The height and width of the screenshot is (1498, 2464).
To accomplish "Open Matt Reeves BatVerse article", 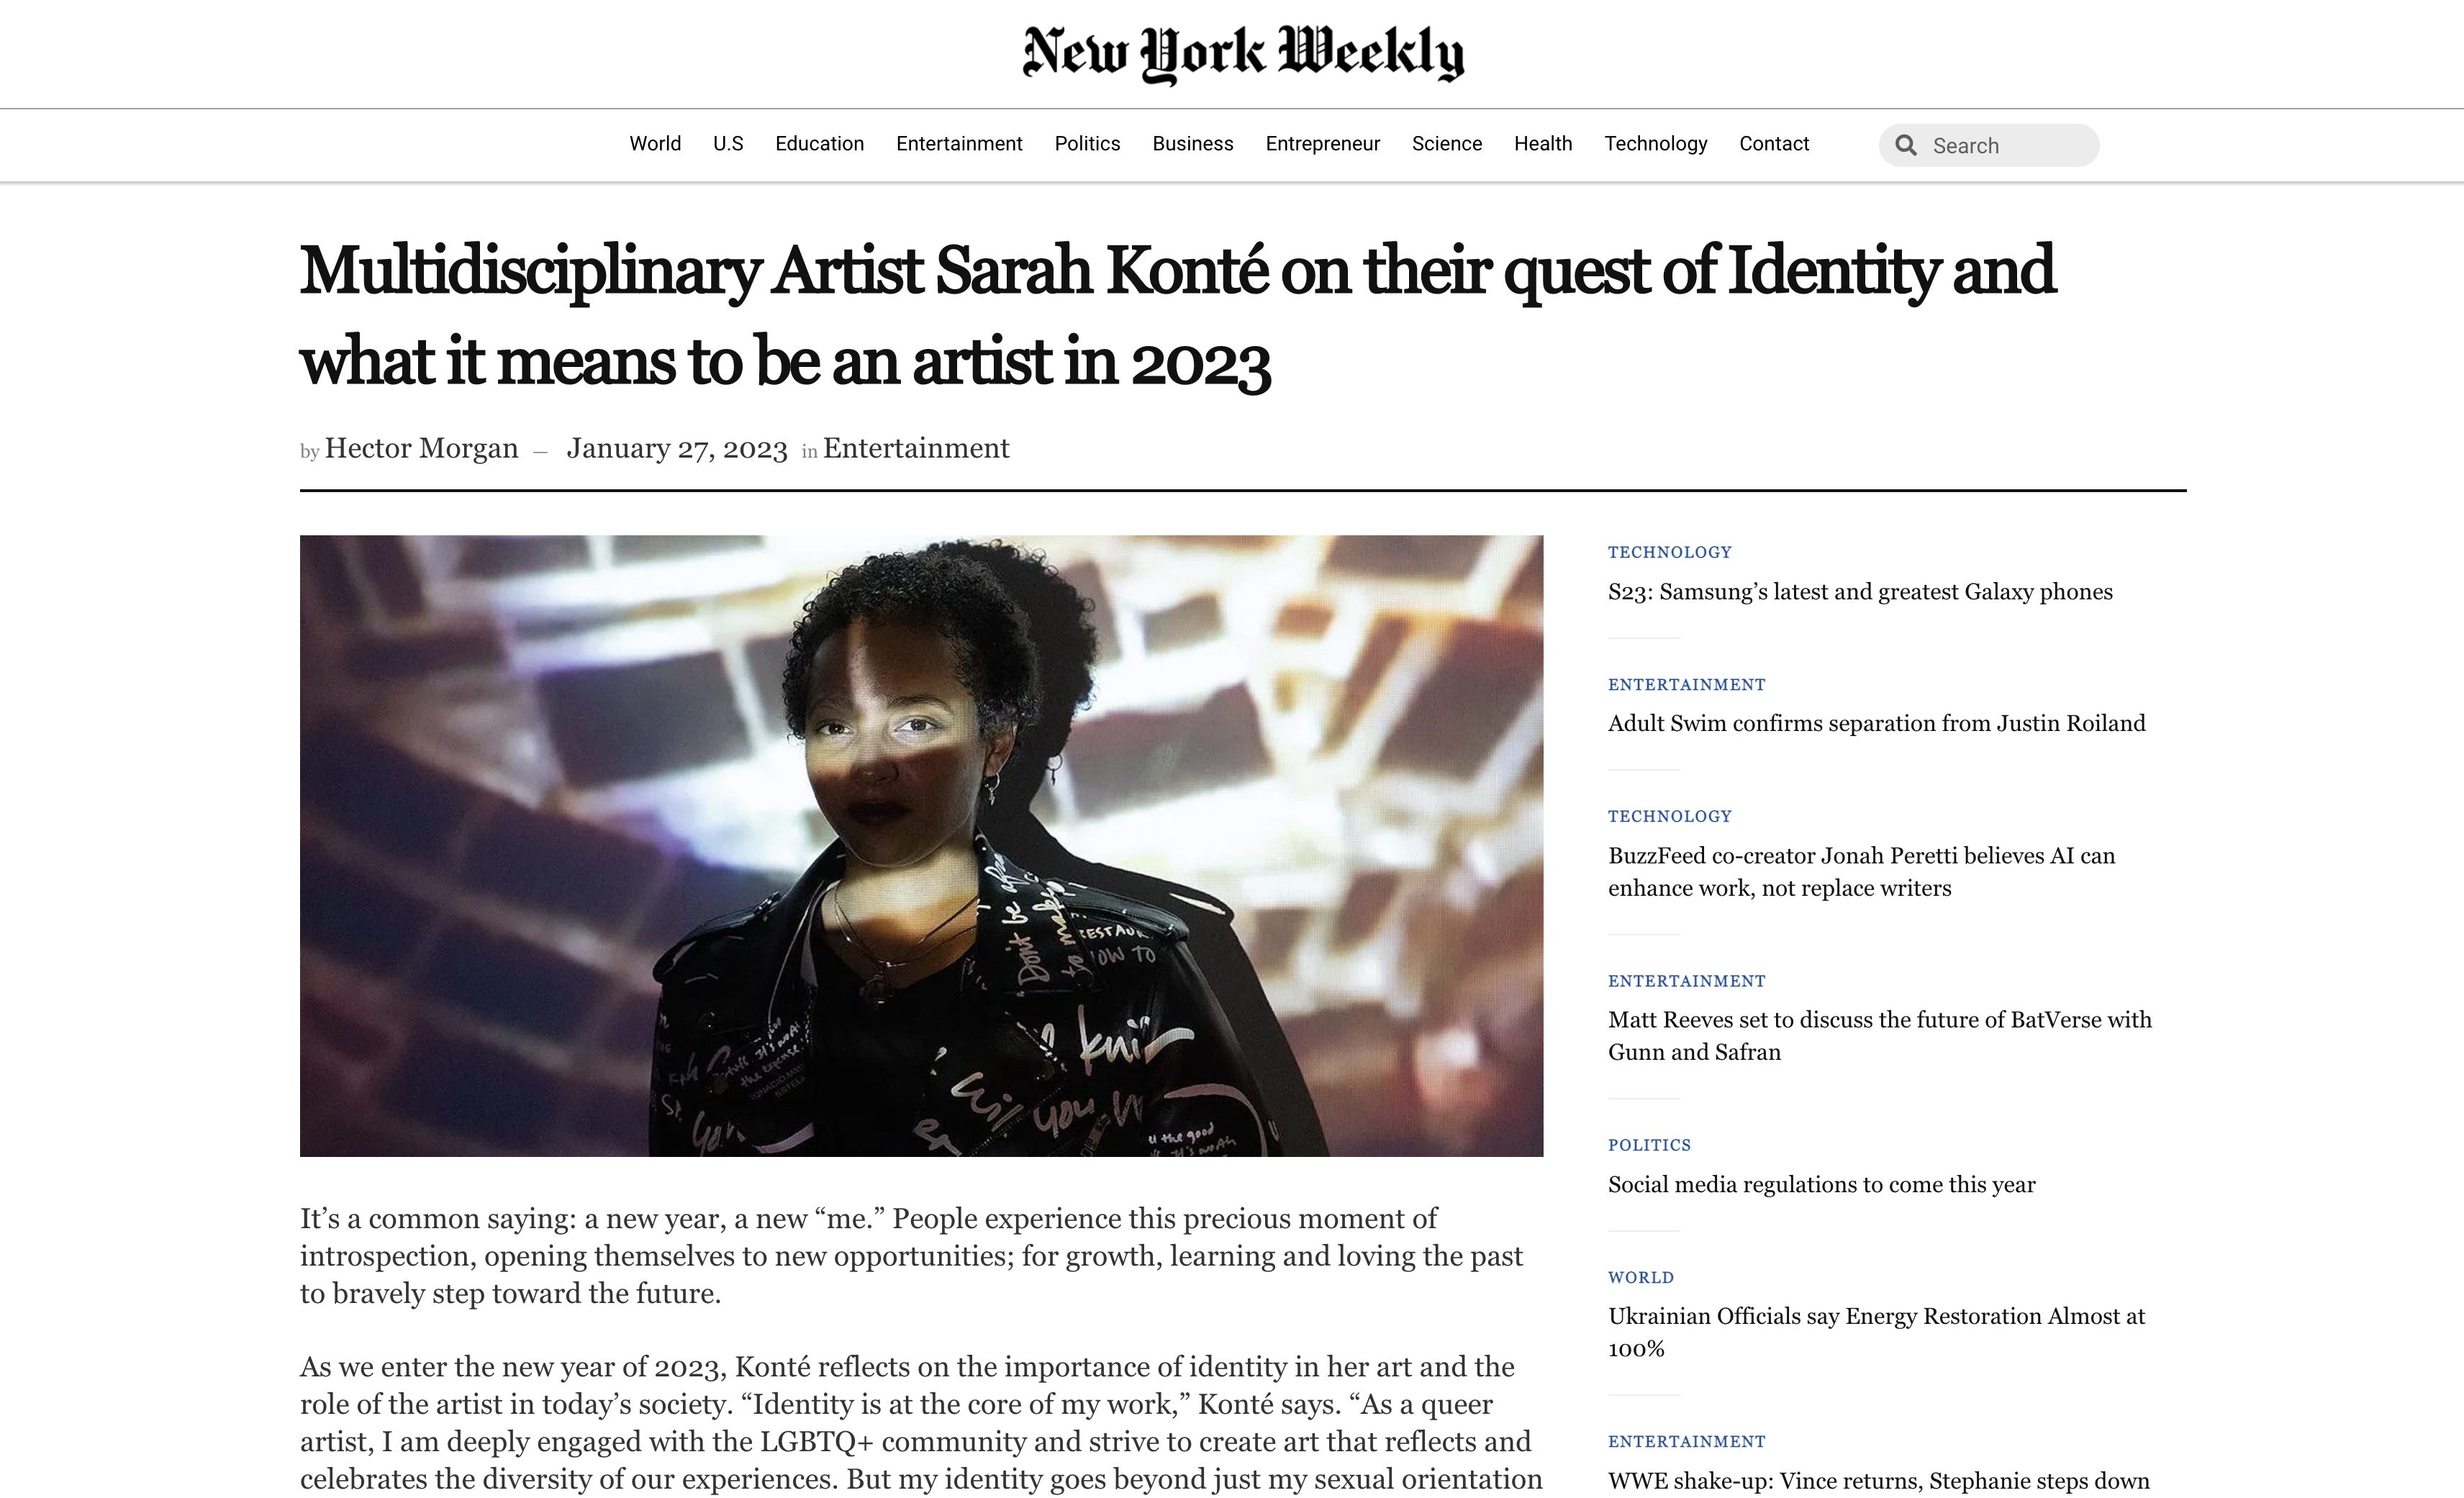I will point(1880,1036).
